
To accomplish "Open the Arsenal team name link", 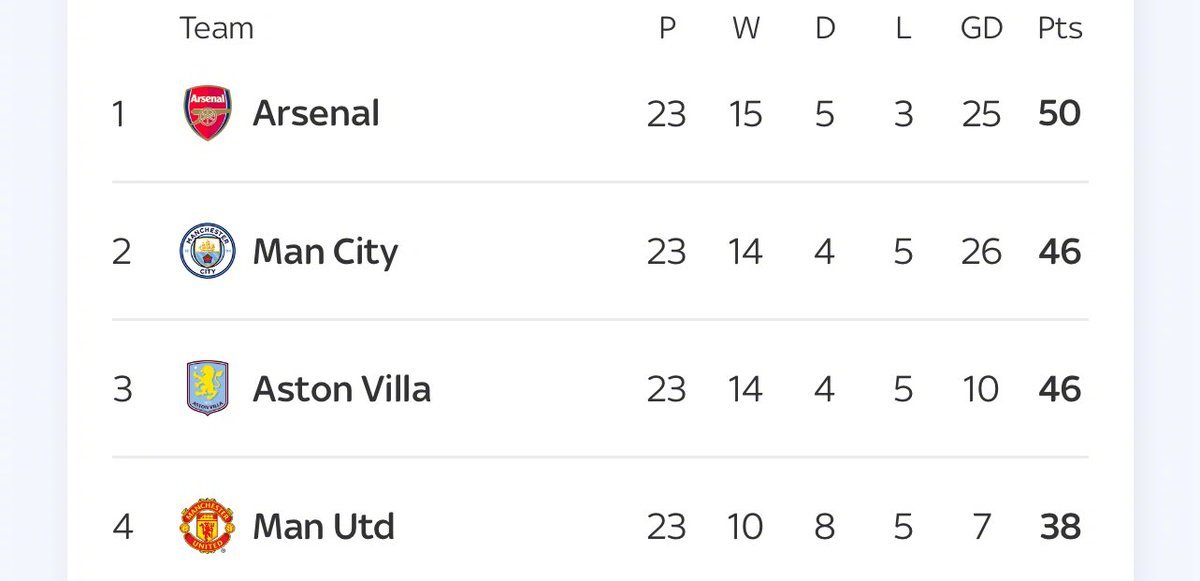I will (316, 113).
